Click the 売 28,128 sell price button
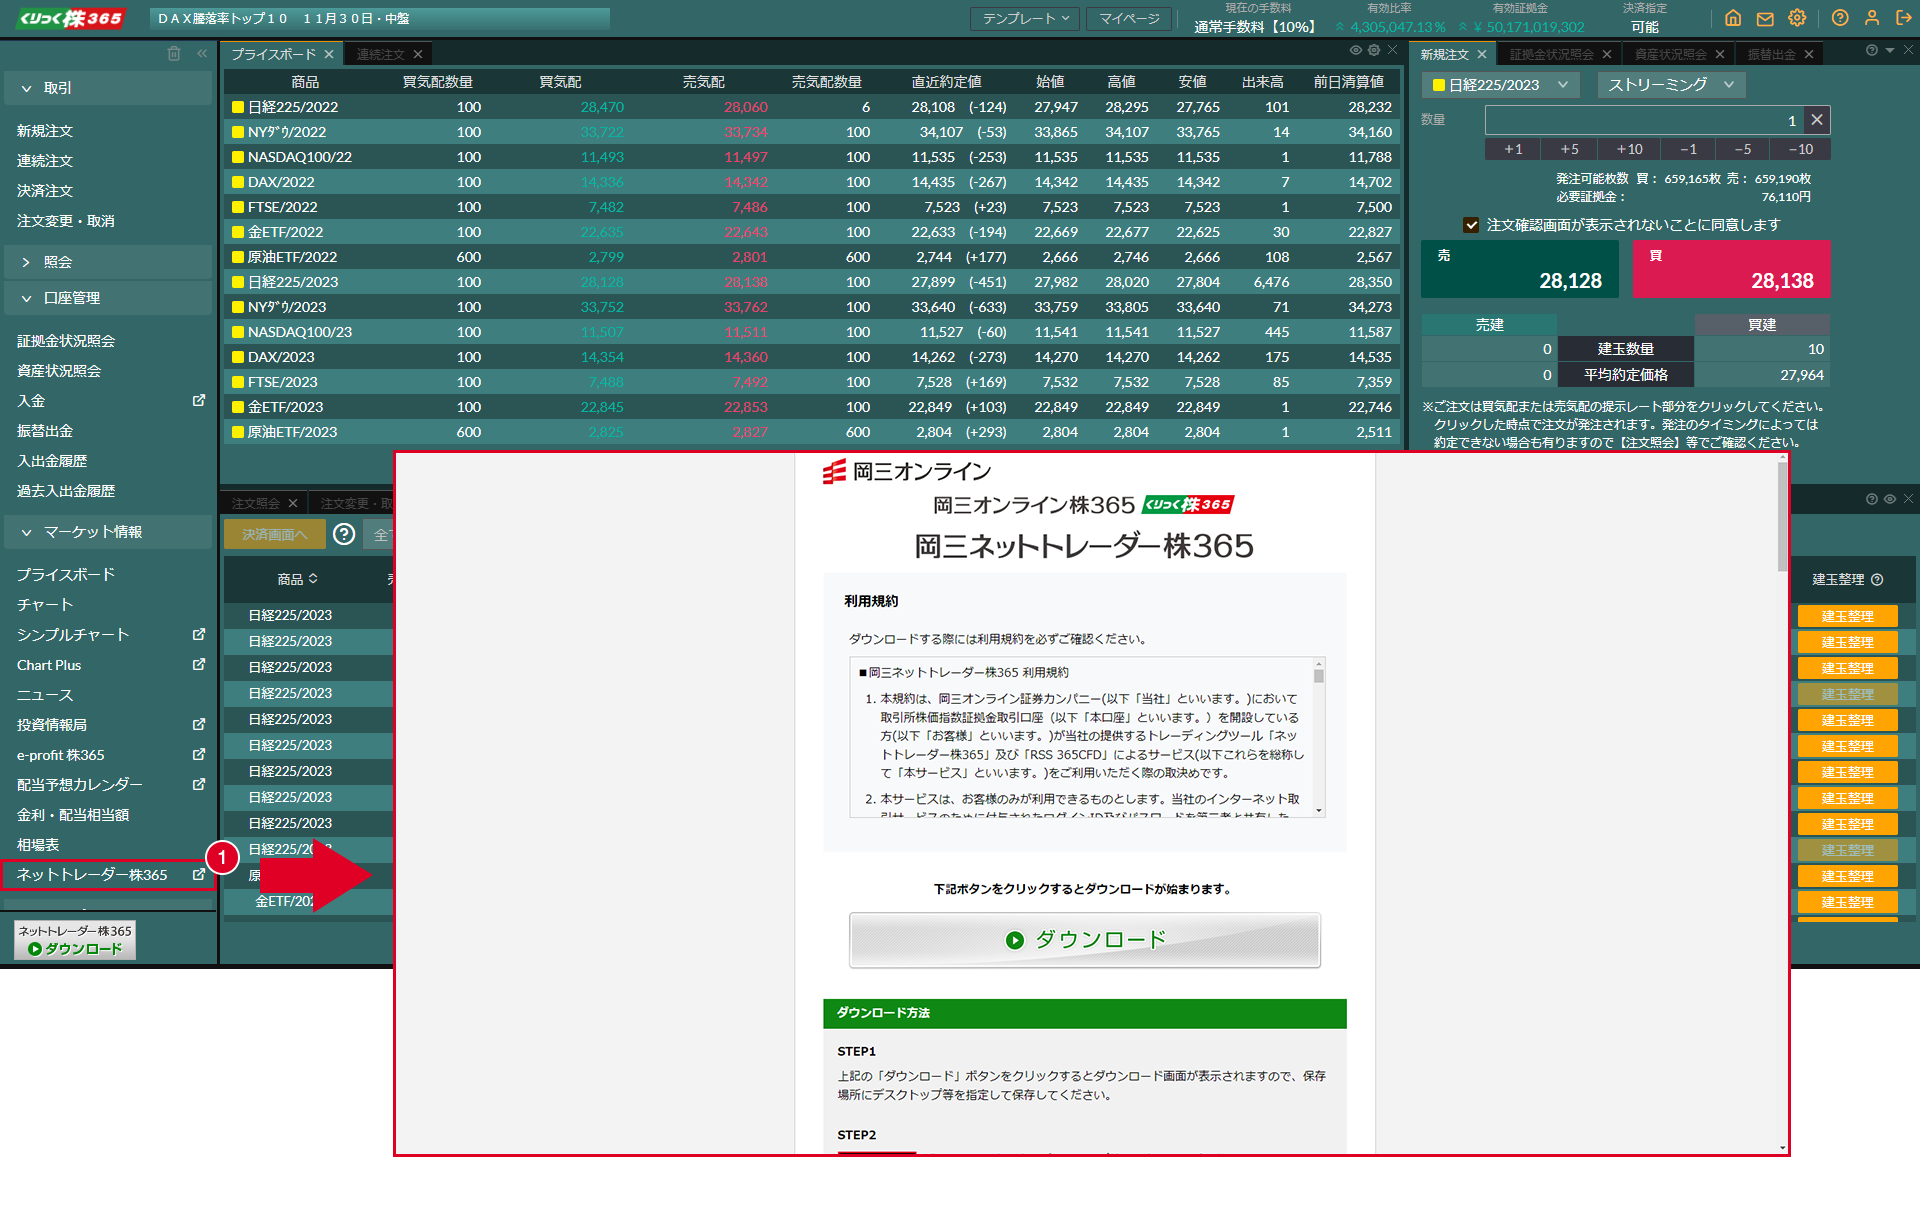Image resolution: width=1920 pixels, height=1210 pixels. 1519,269
